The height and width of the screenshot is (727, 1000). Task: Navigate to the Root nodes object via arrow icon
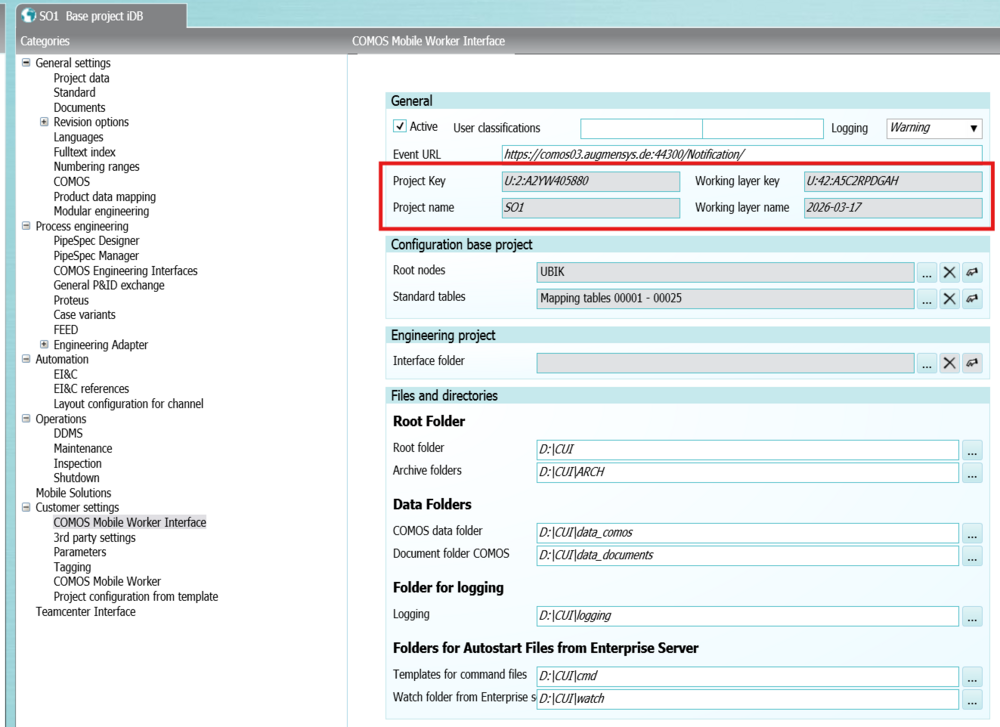click(x=971, y=272)
